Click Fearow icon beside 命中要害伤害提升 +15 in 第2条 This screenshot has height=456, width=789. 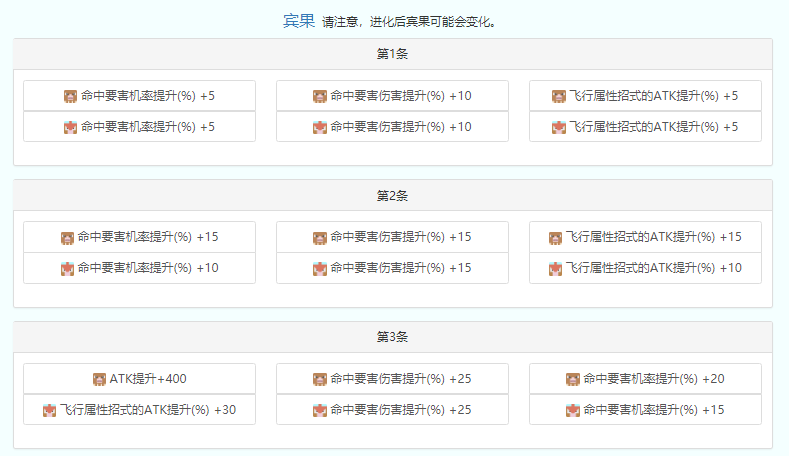[320, 269]
